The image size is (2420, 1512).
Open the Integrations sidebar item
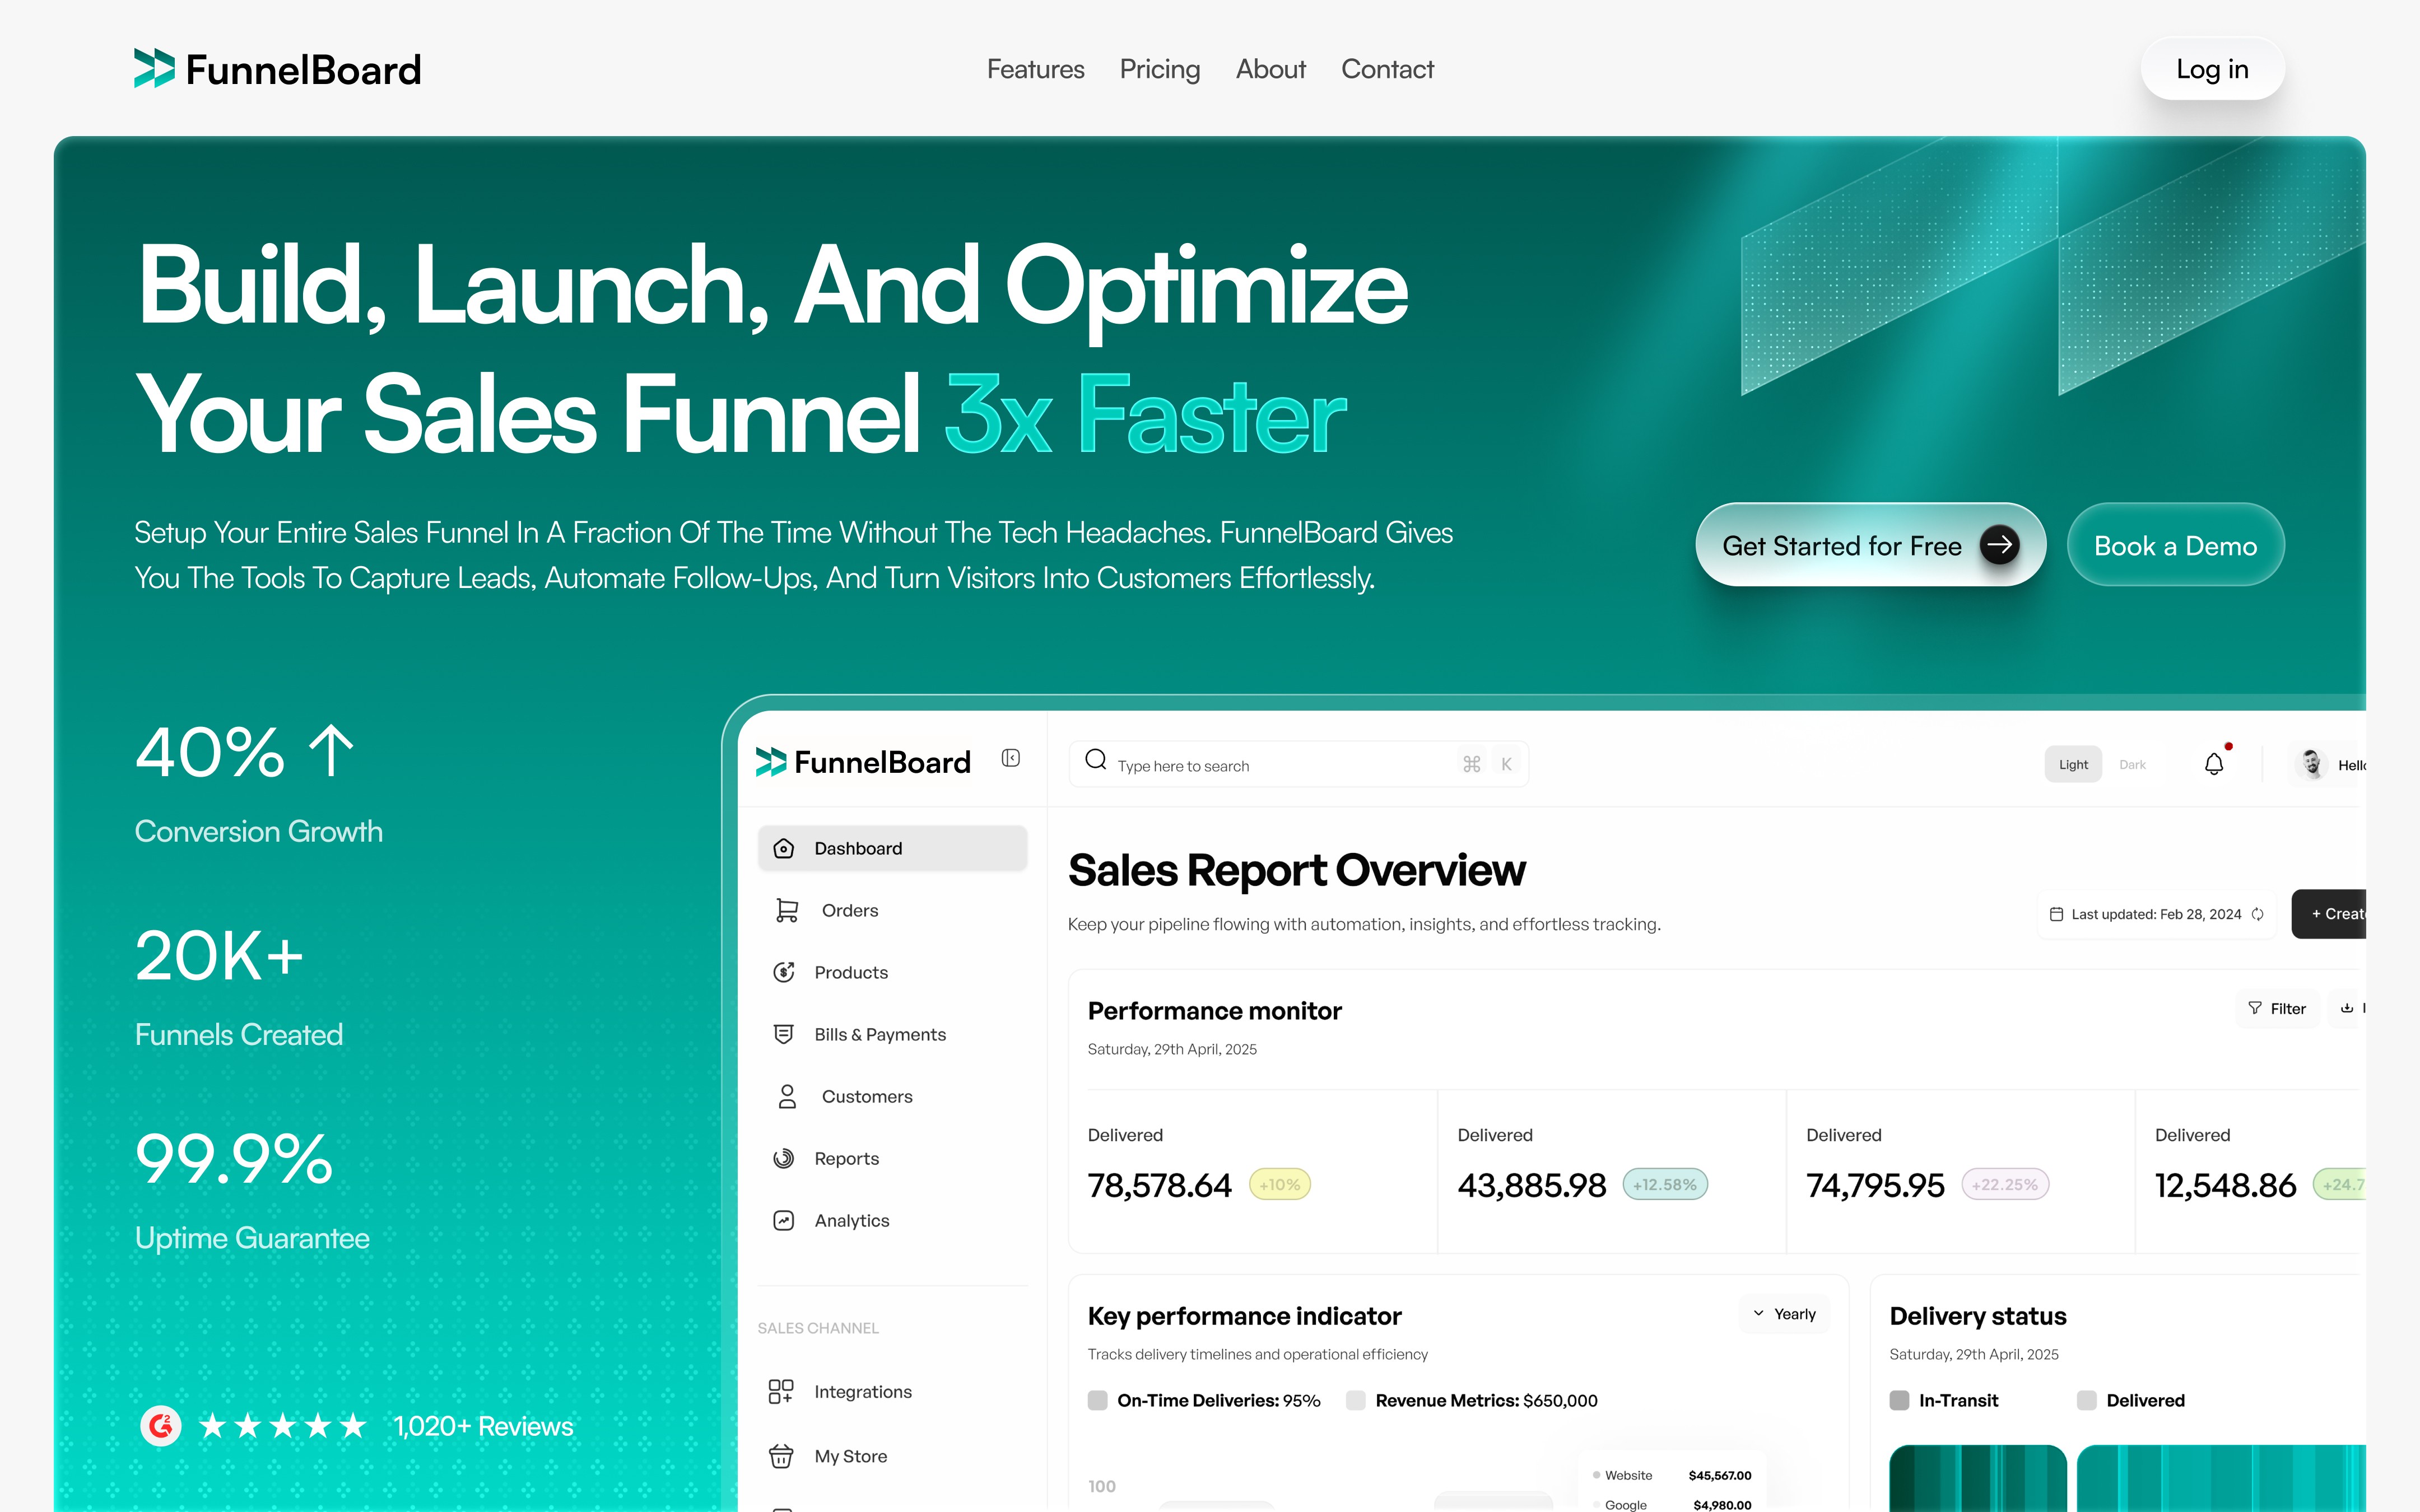coord(862,1391)
